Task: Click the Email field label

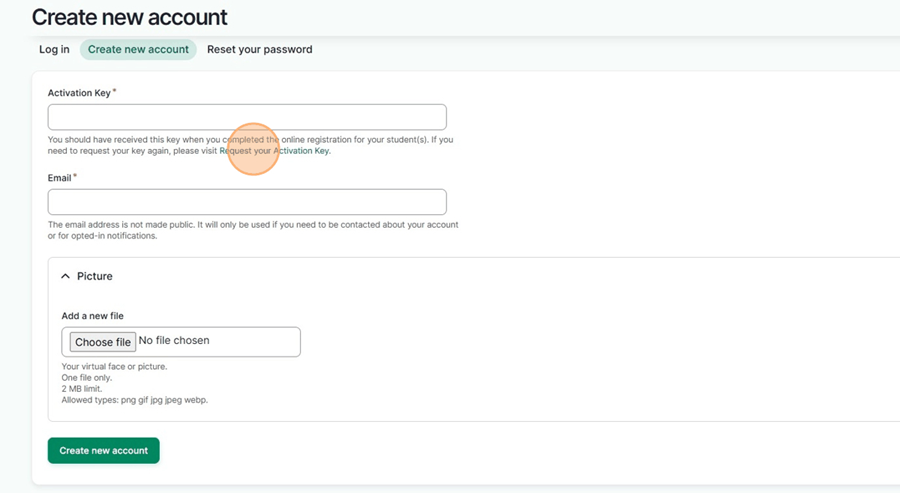Action: click(x=60, y=178)
